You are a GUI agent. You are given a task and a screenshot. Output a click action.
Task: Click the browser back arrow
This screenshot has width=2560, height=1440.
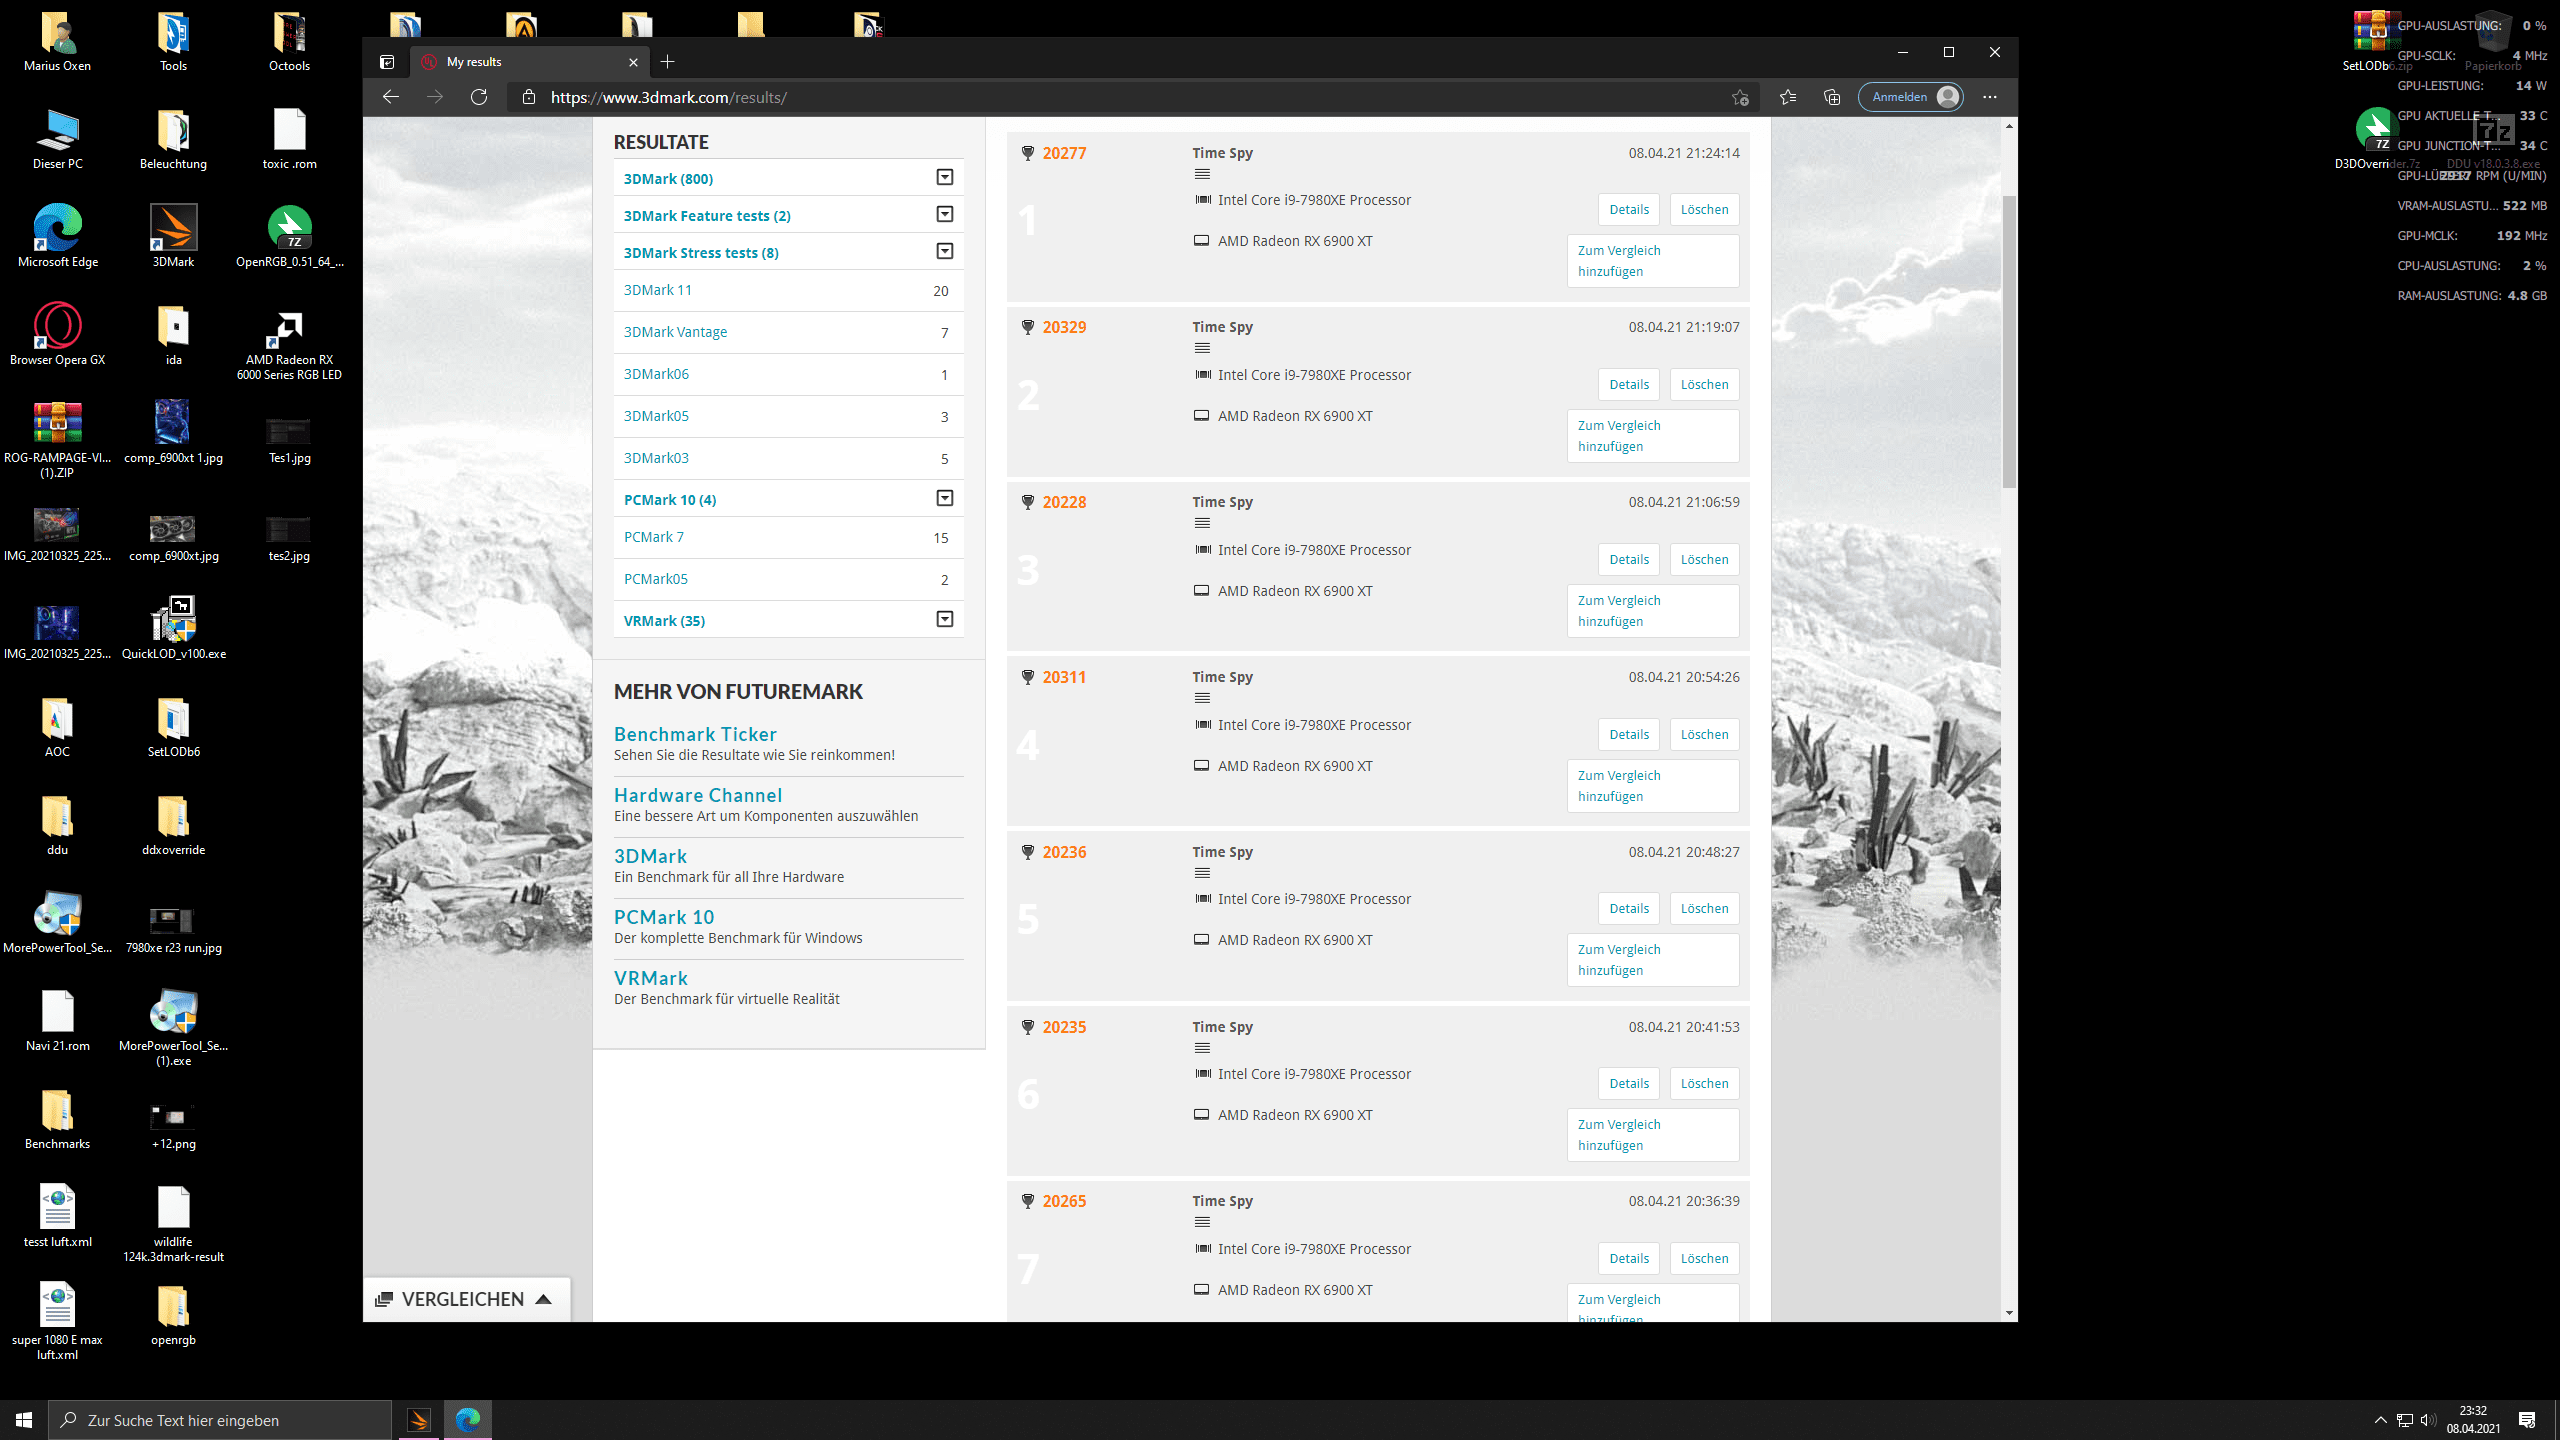(x=391, y=97)
